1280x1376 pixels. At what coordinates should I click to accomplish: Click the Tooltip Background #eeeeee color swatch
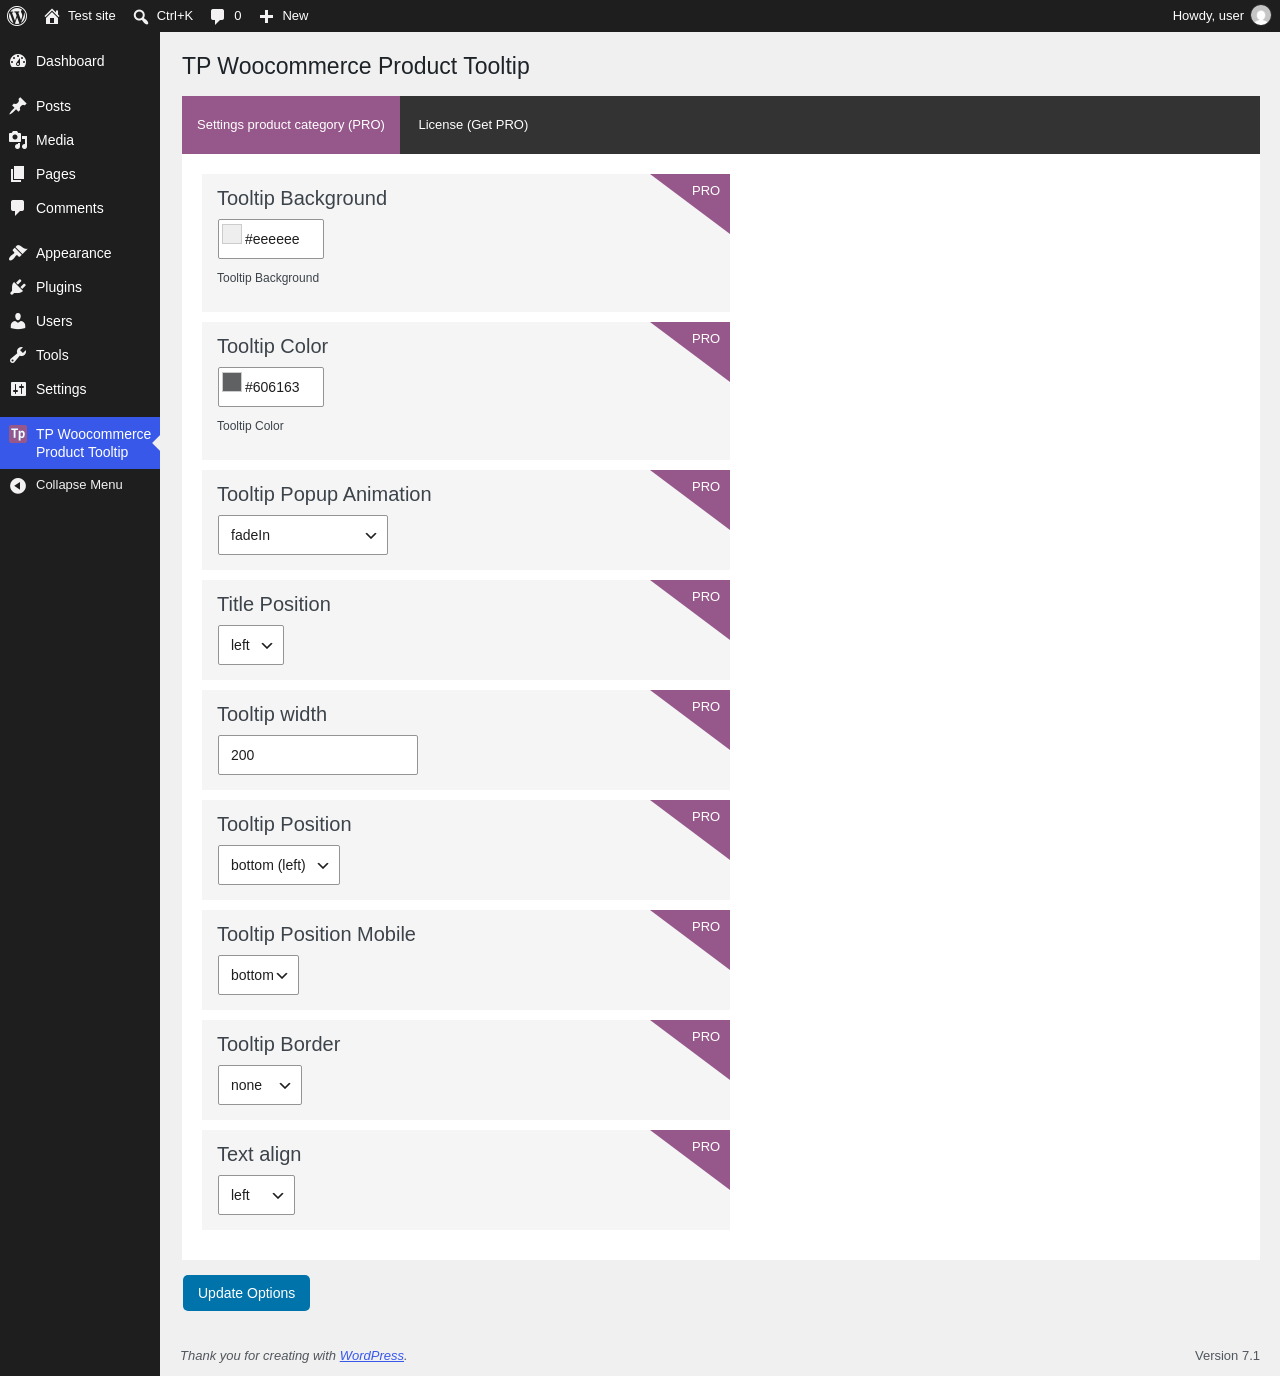coord(232,234)
